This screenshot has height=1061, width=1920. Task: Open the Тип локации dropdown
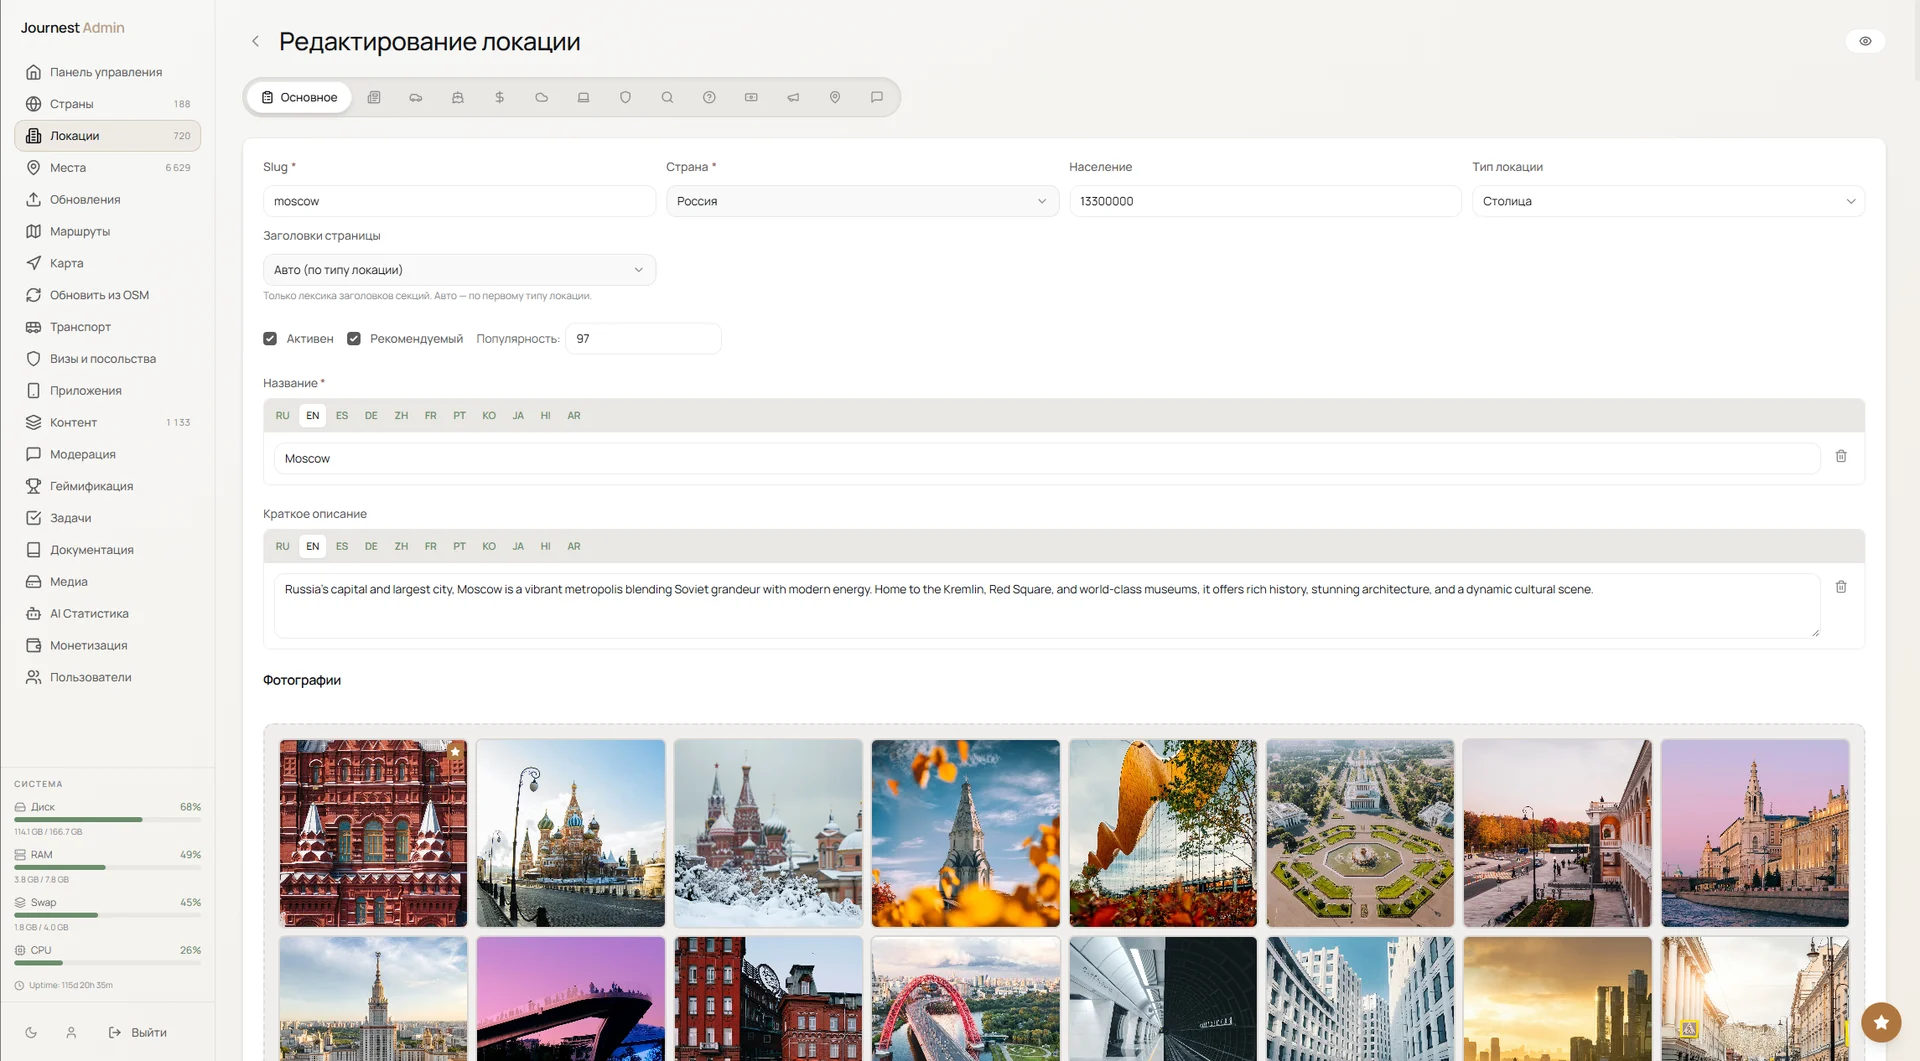click(1668, 201)
